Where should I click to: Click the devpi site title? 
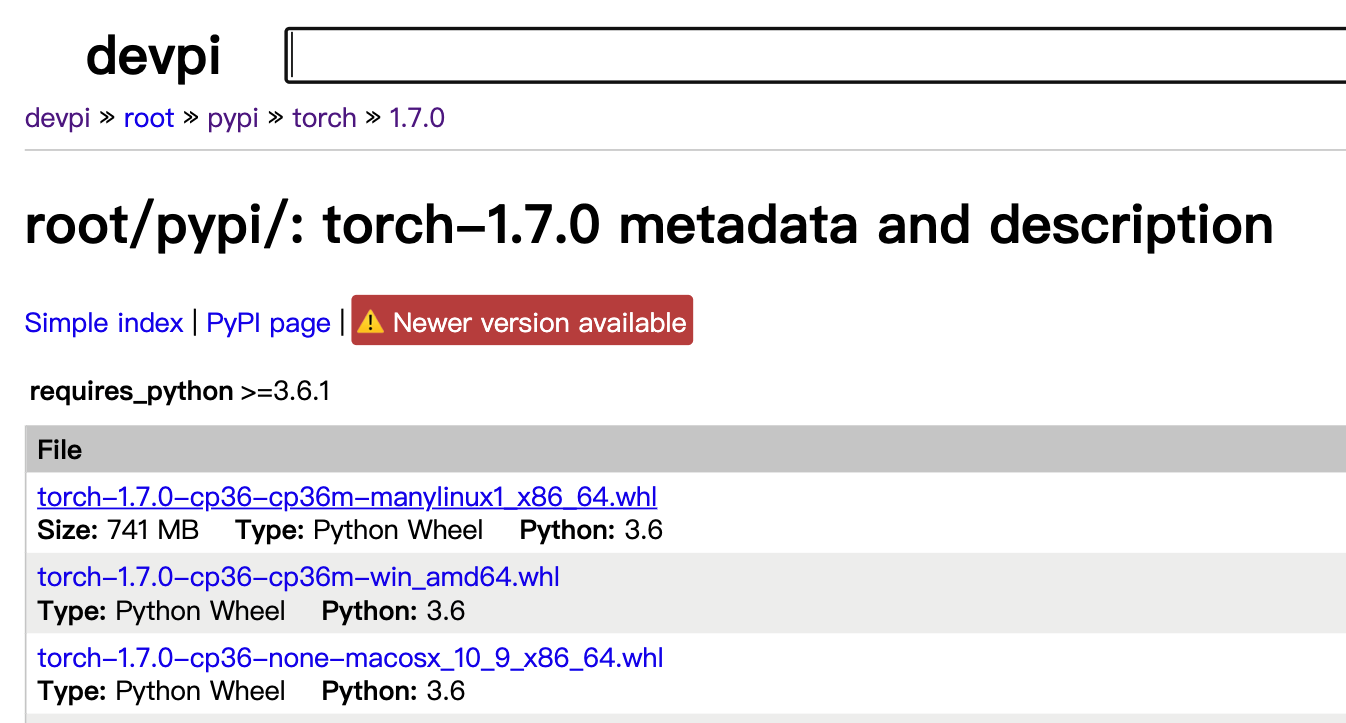pos(153,55)
